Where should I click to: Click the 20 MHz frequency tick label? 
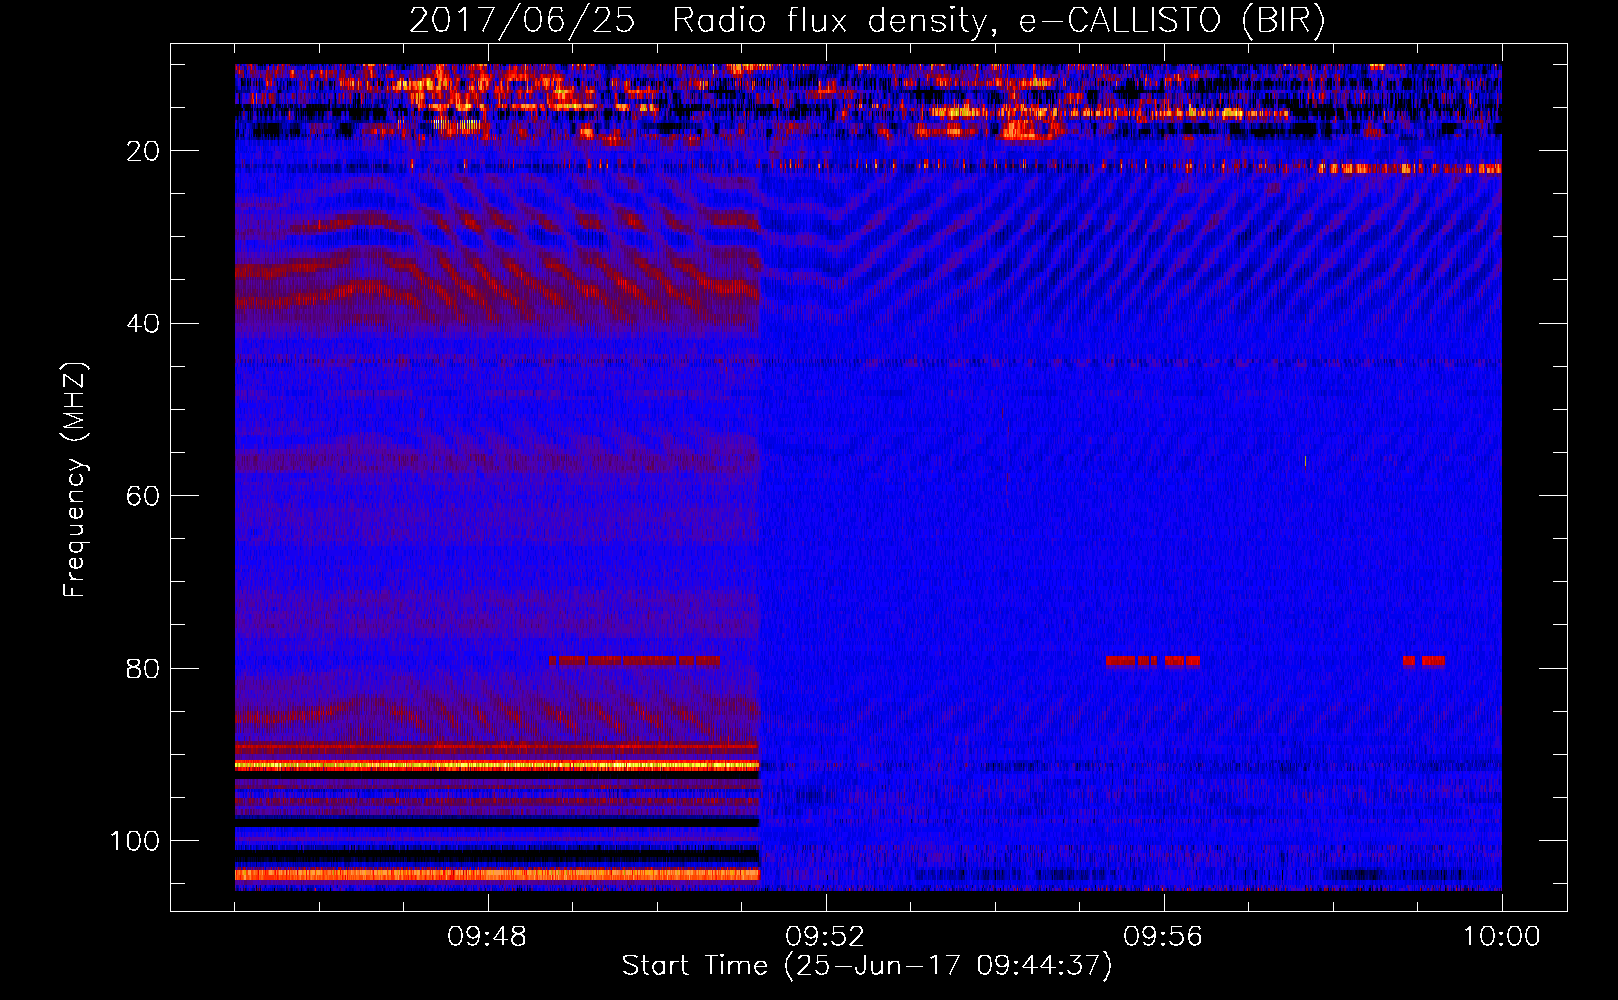(x=143, y=151)
